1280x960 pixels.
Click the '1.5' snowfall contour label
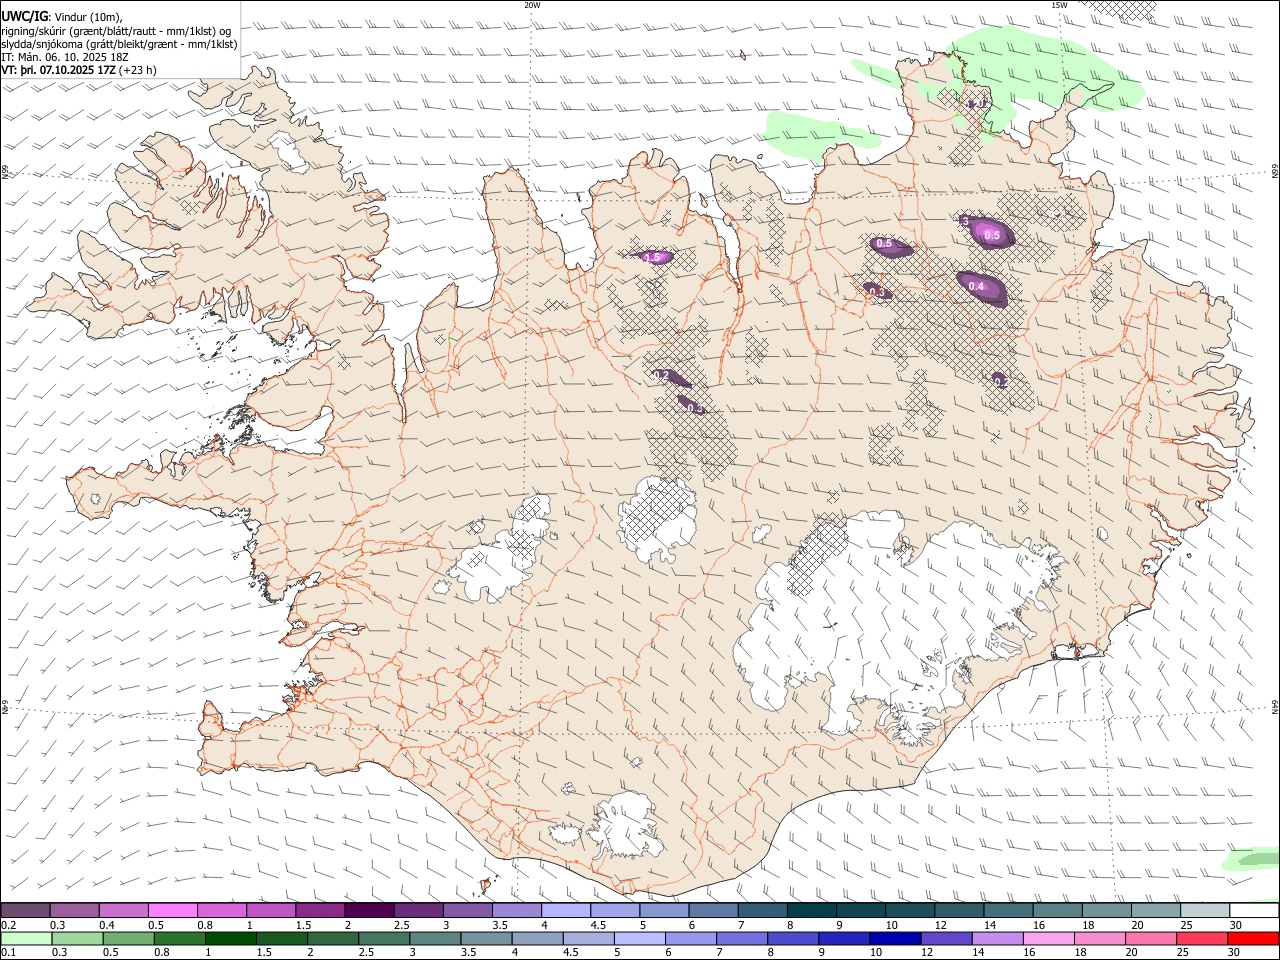click(x=652, y=258)
